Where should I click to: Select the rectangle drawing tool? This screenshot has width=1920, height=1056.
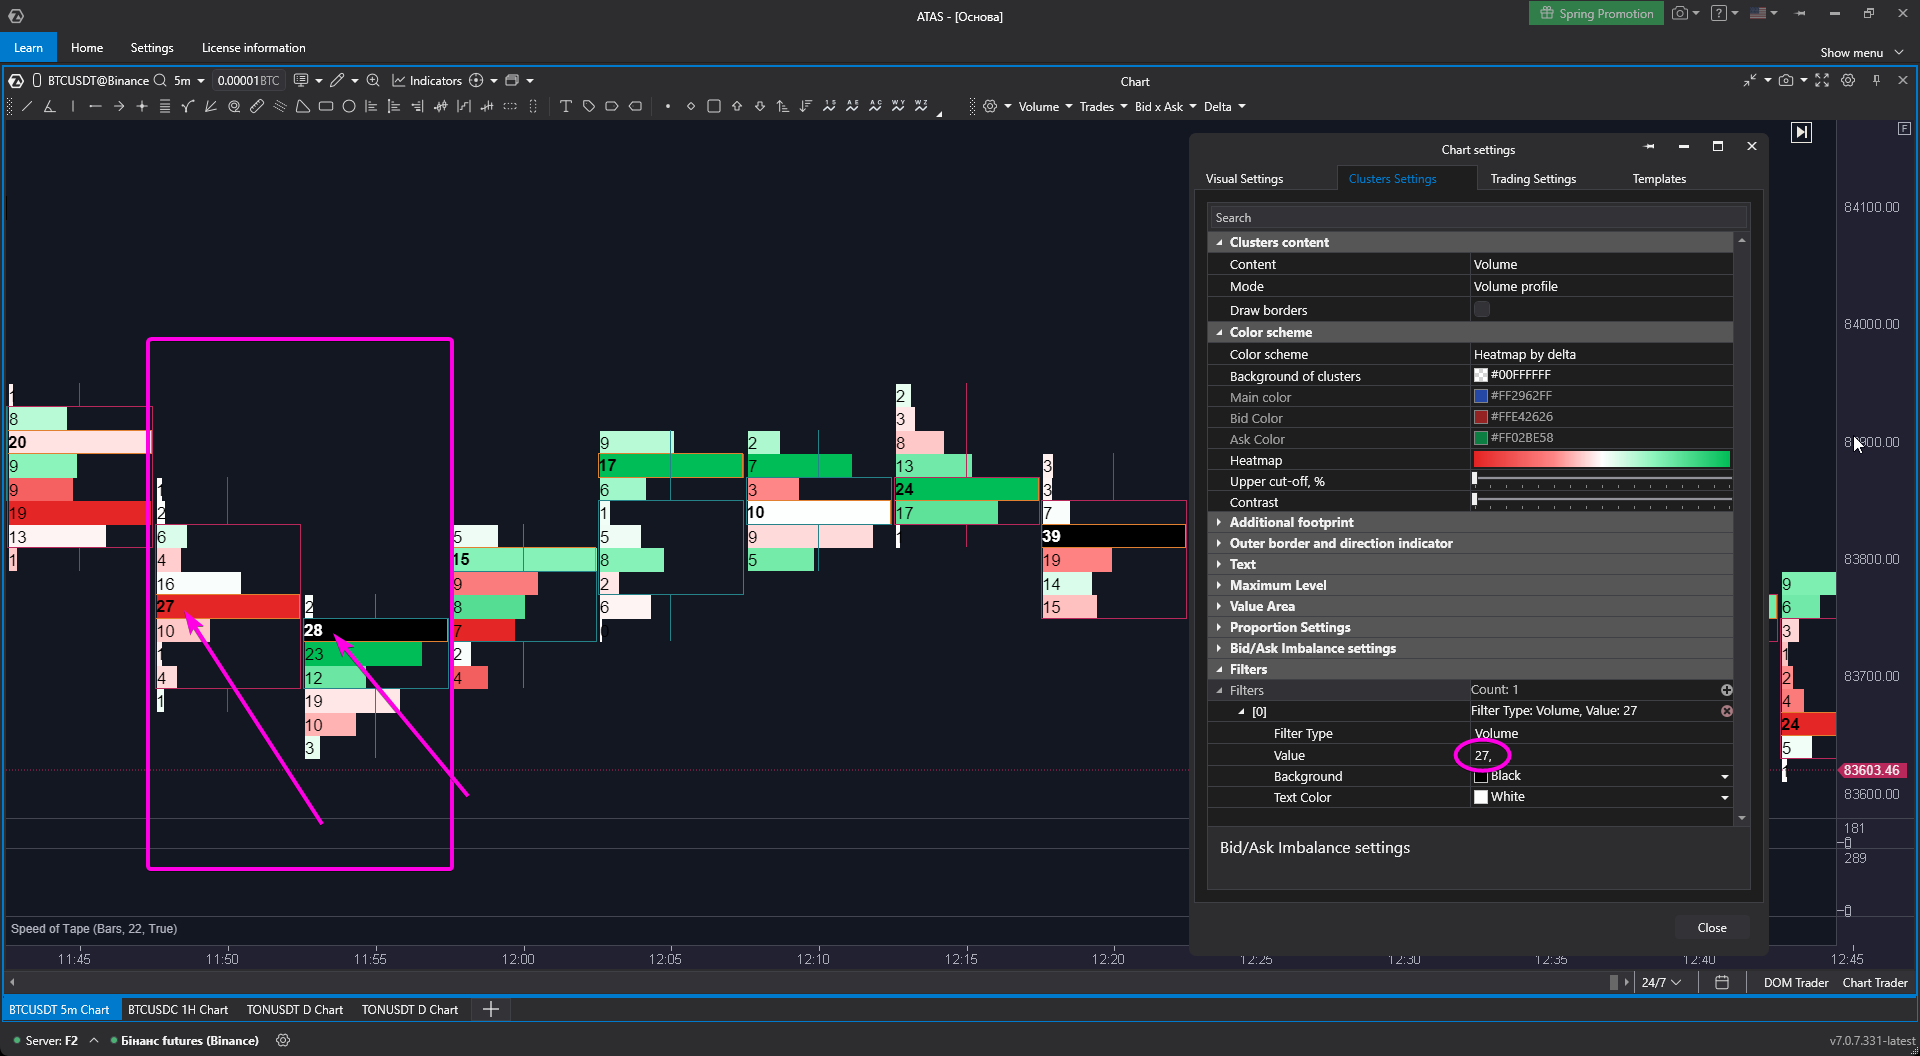[x=326, y=106]
